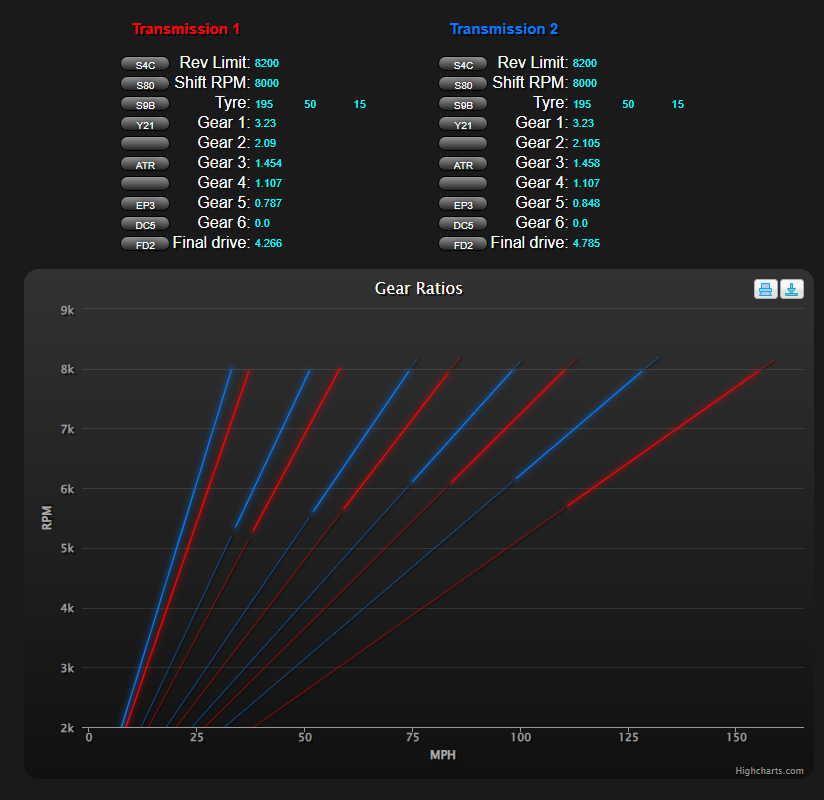824x800 pixels.
Task: Load ATR preset for Transmission 1
Action: coord(145,164)
